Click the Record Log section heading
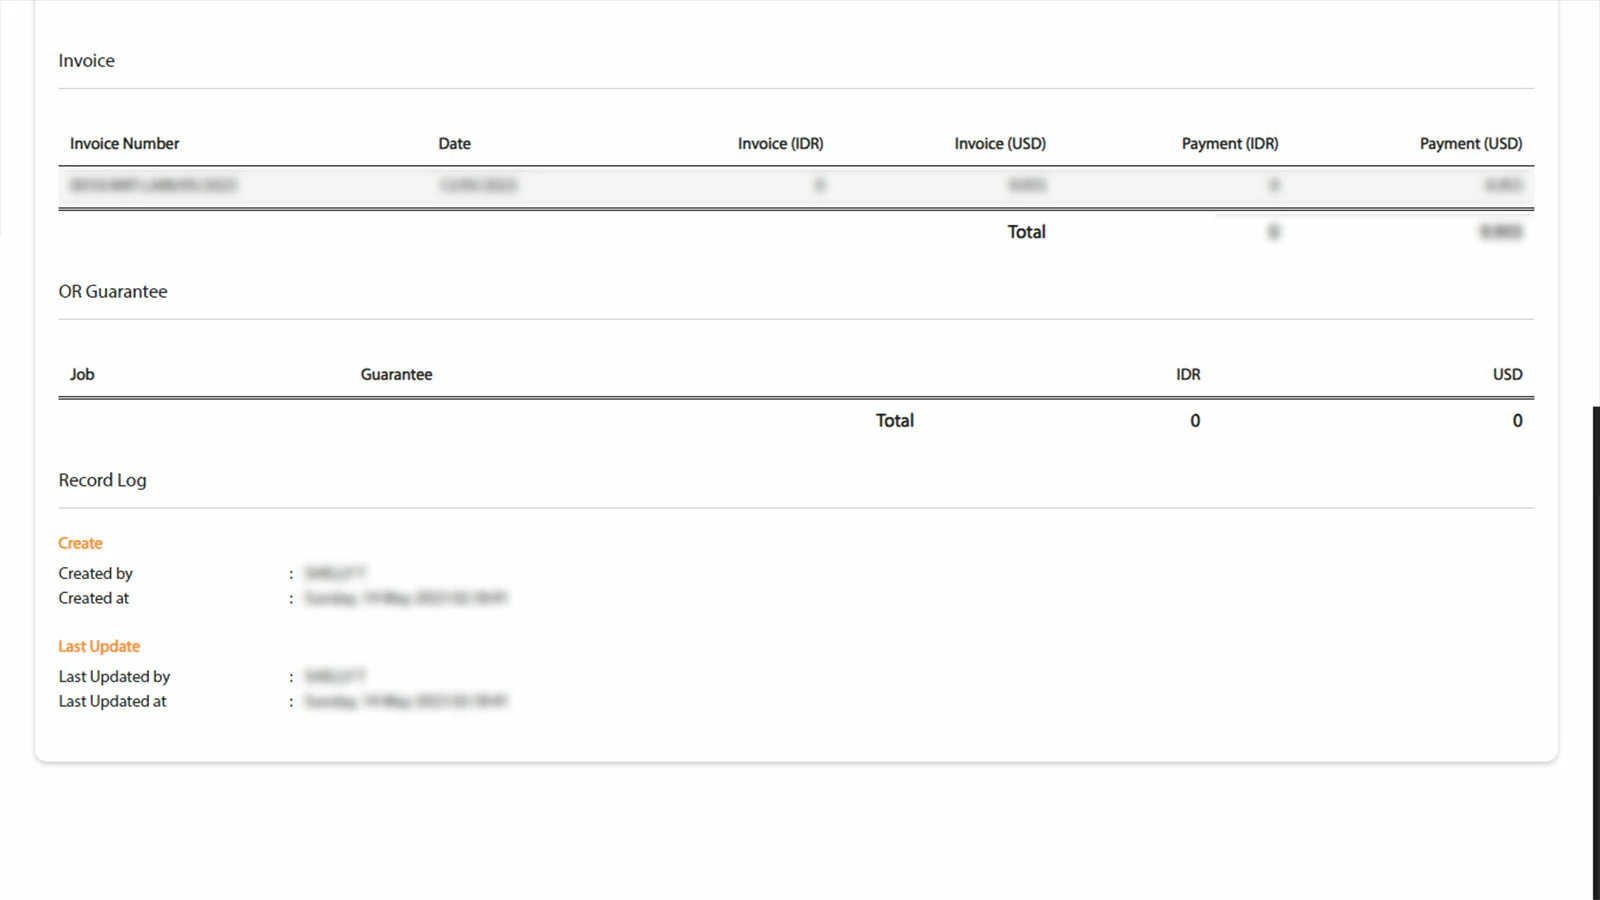Viewport: 1600px width, 900px height. click(102, 481)
